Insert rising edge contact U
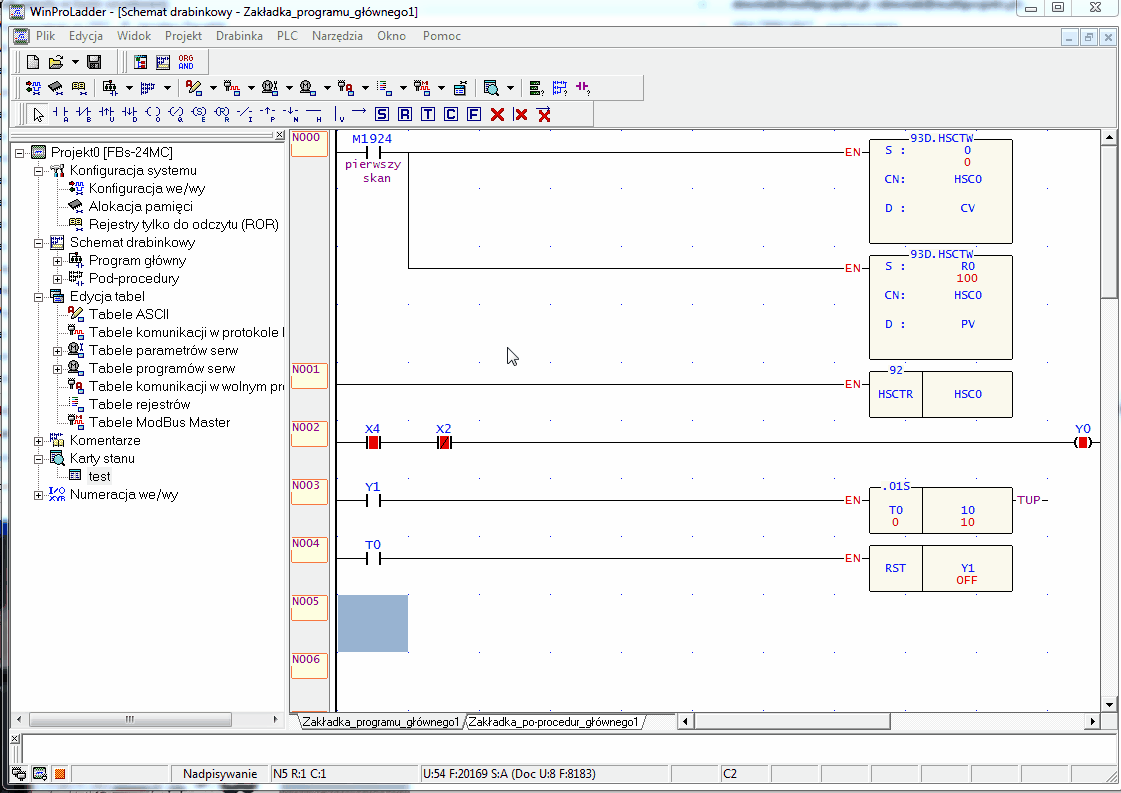This screenshot has height=793, width=1121. [x=107, y=114]
